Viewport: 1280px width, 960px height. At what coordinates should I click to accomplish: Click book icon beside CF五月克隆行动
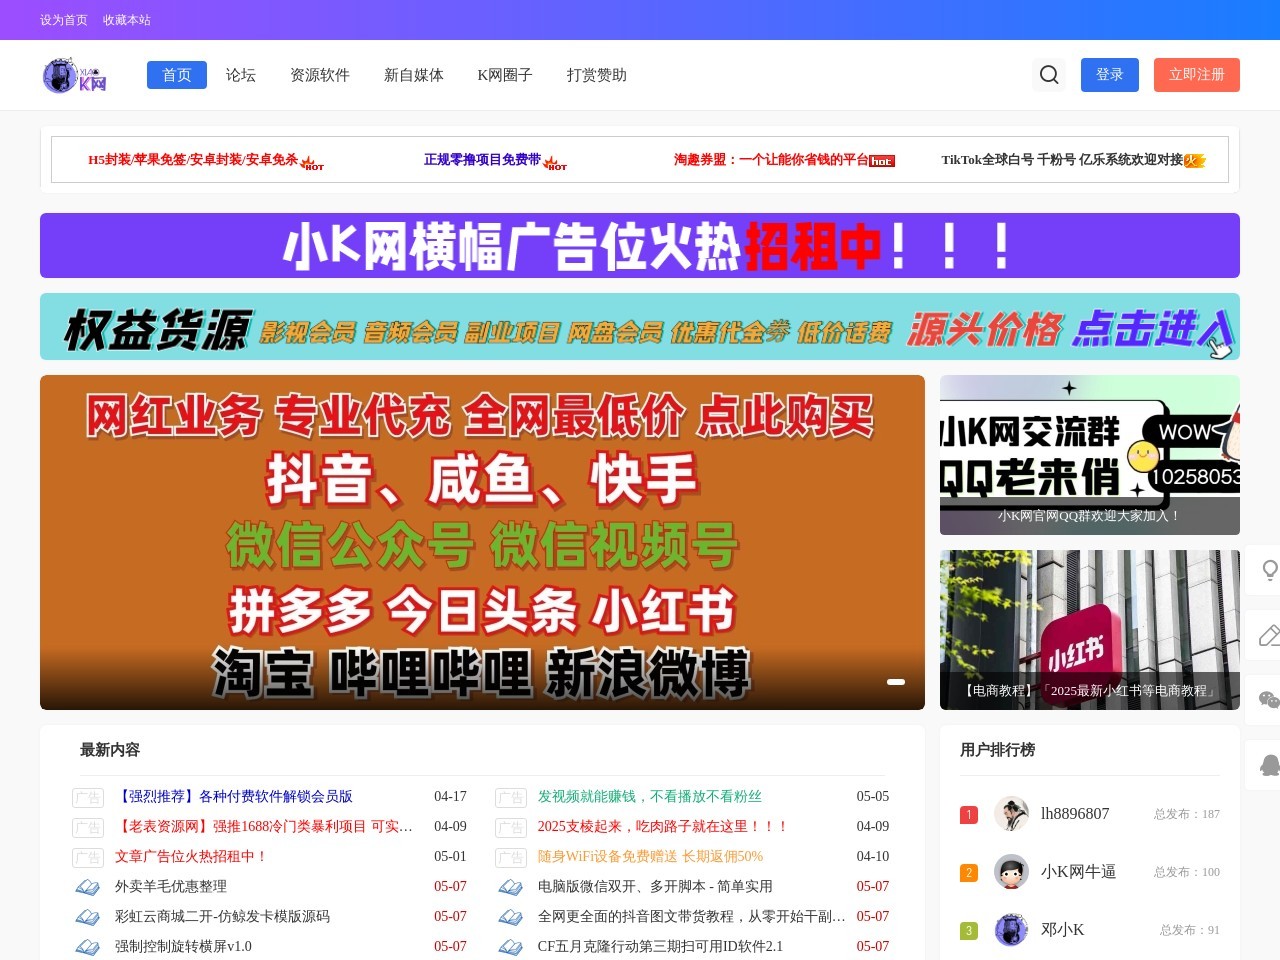[511, 947]
